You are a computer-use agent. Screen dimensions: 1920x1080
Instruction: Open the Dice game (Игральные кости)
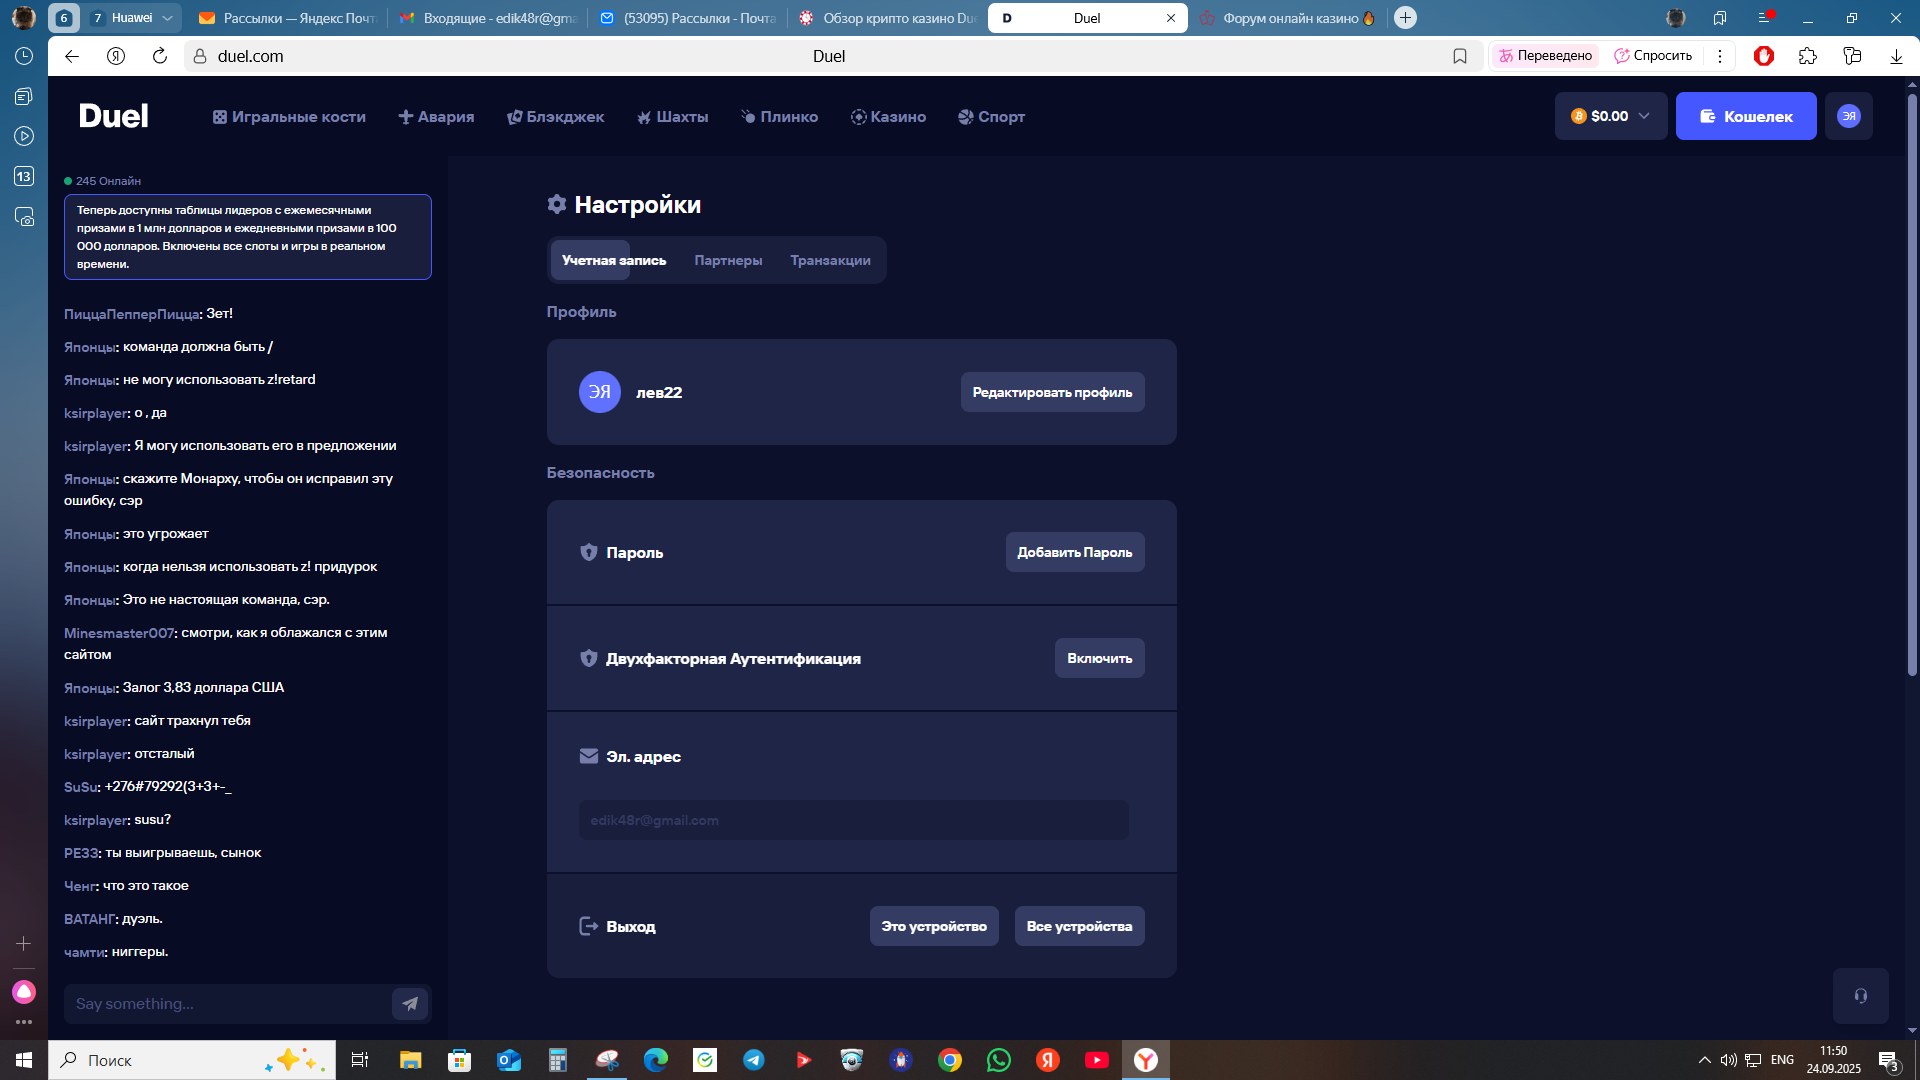tap(289, 117)
